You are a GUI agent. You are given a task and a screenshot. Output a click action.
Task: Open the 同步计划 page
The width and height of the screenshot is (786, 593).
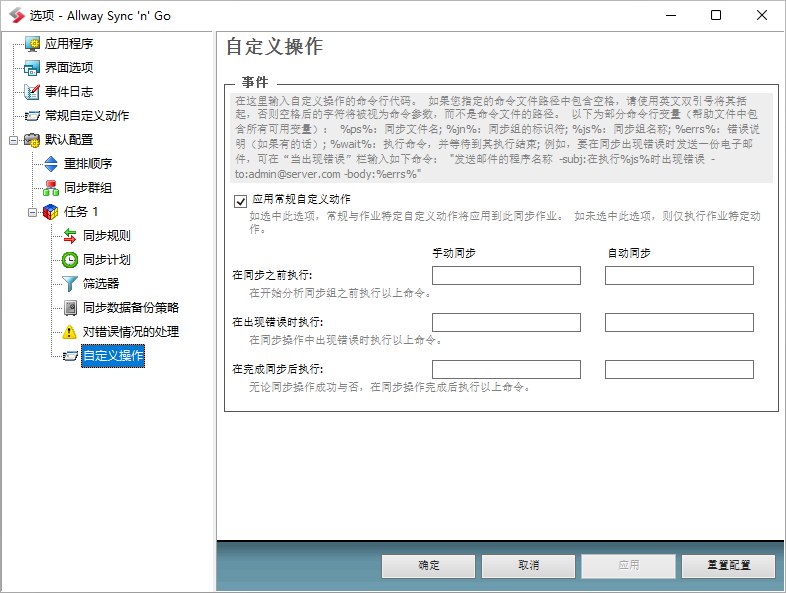pyautogui.click(x=107, y=260)
